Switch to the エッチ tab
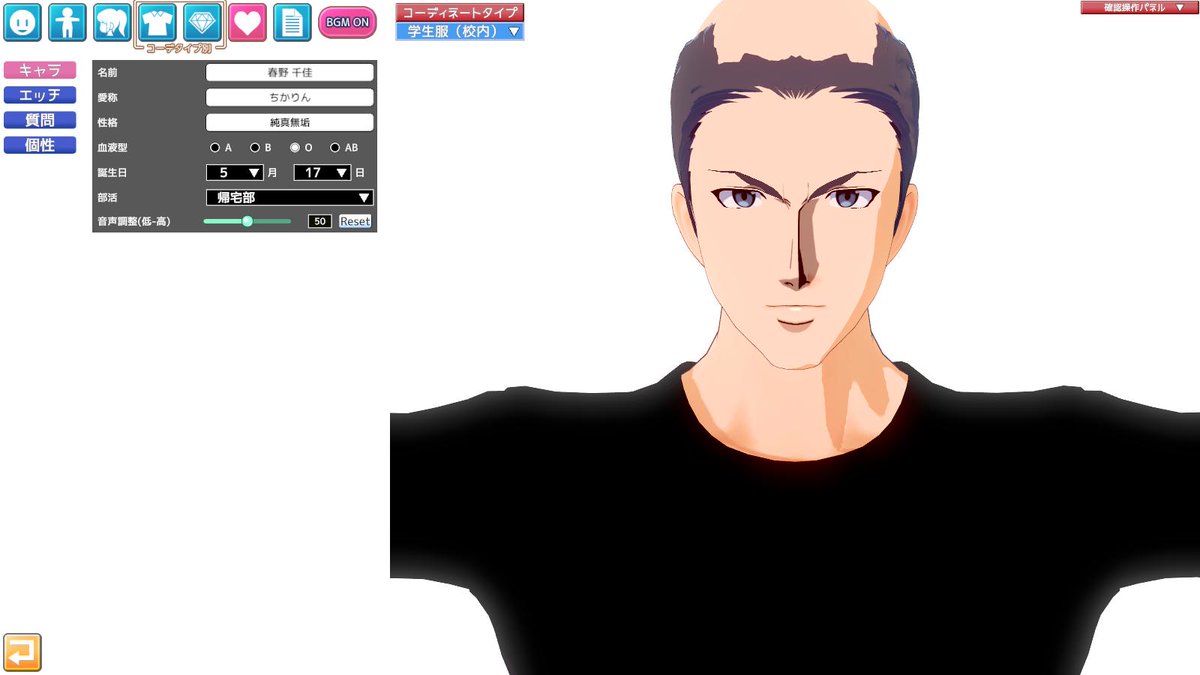The width and height of the screenshot is (1200, 675). tap(40, 95)
